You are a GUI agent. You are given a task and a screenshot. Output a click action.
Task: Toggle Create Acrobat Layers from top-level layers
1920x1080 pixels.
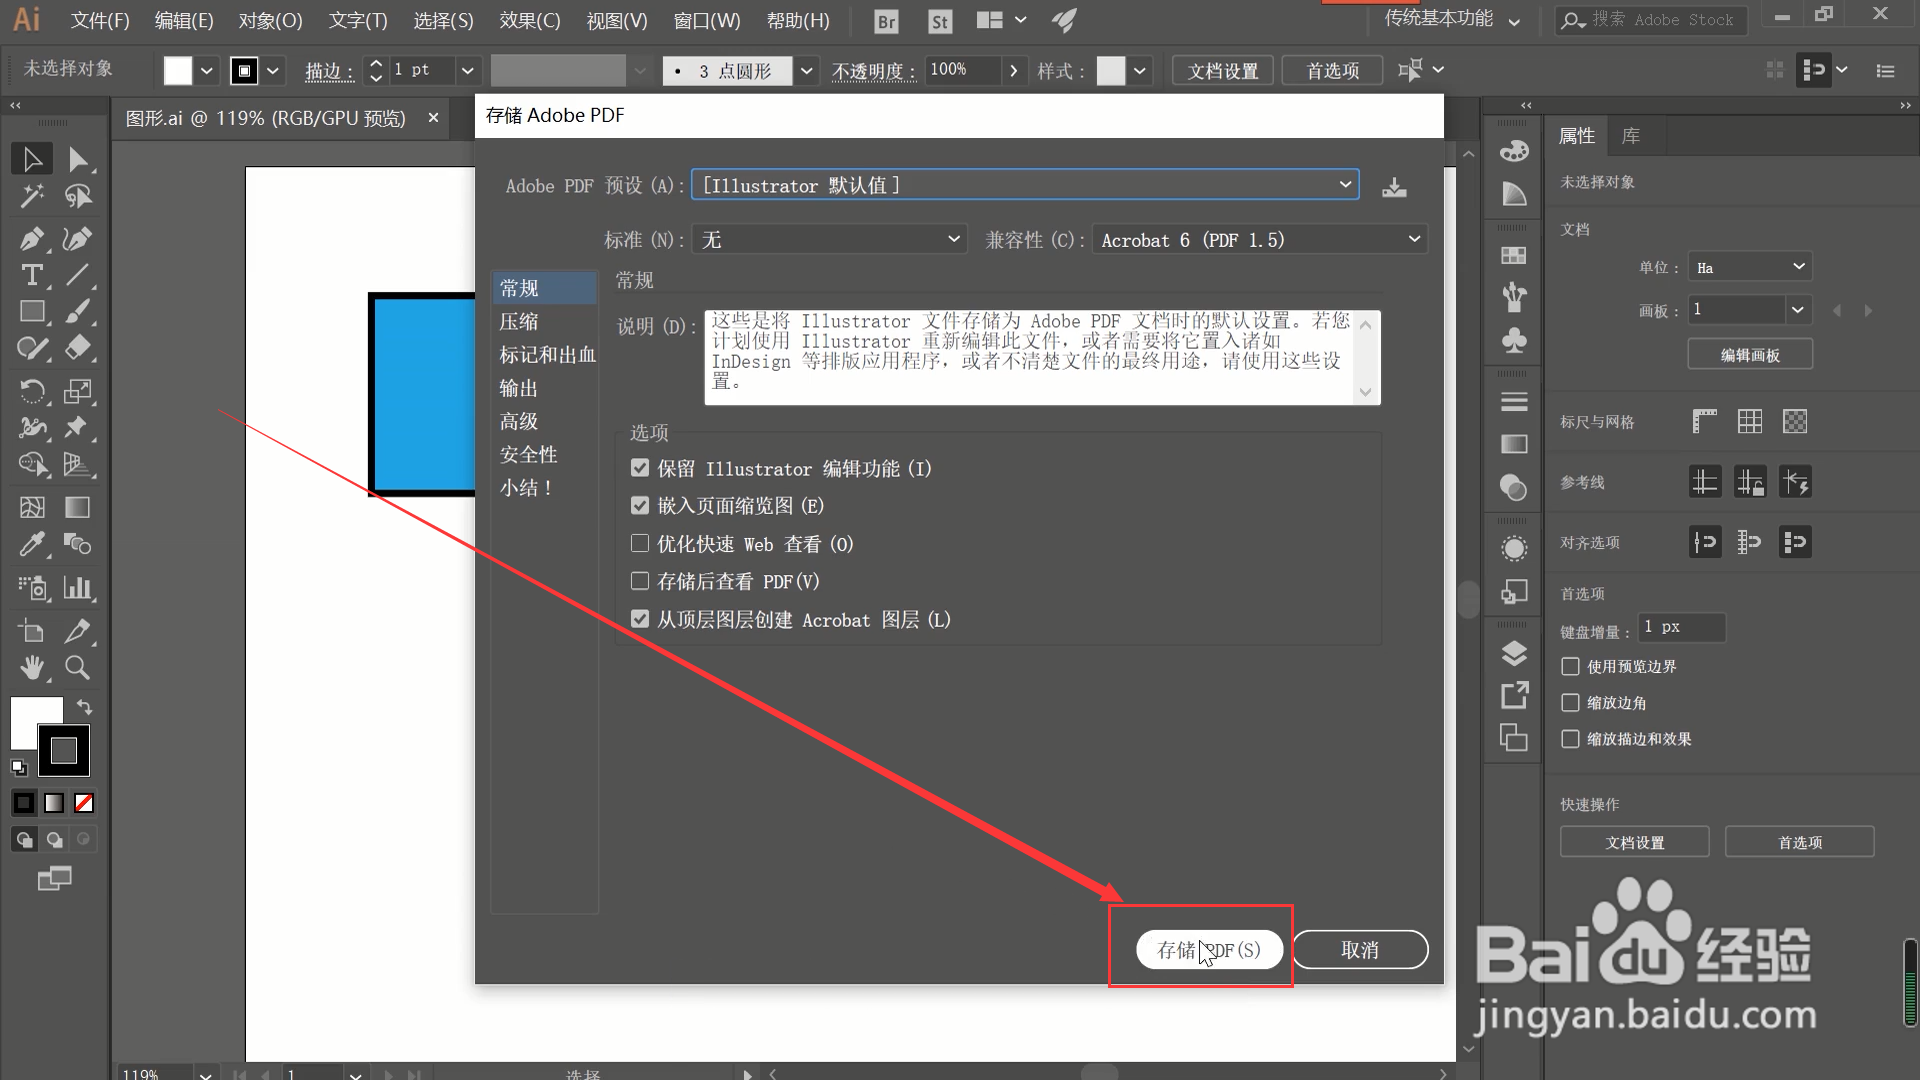pos(640,619)
